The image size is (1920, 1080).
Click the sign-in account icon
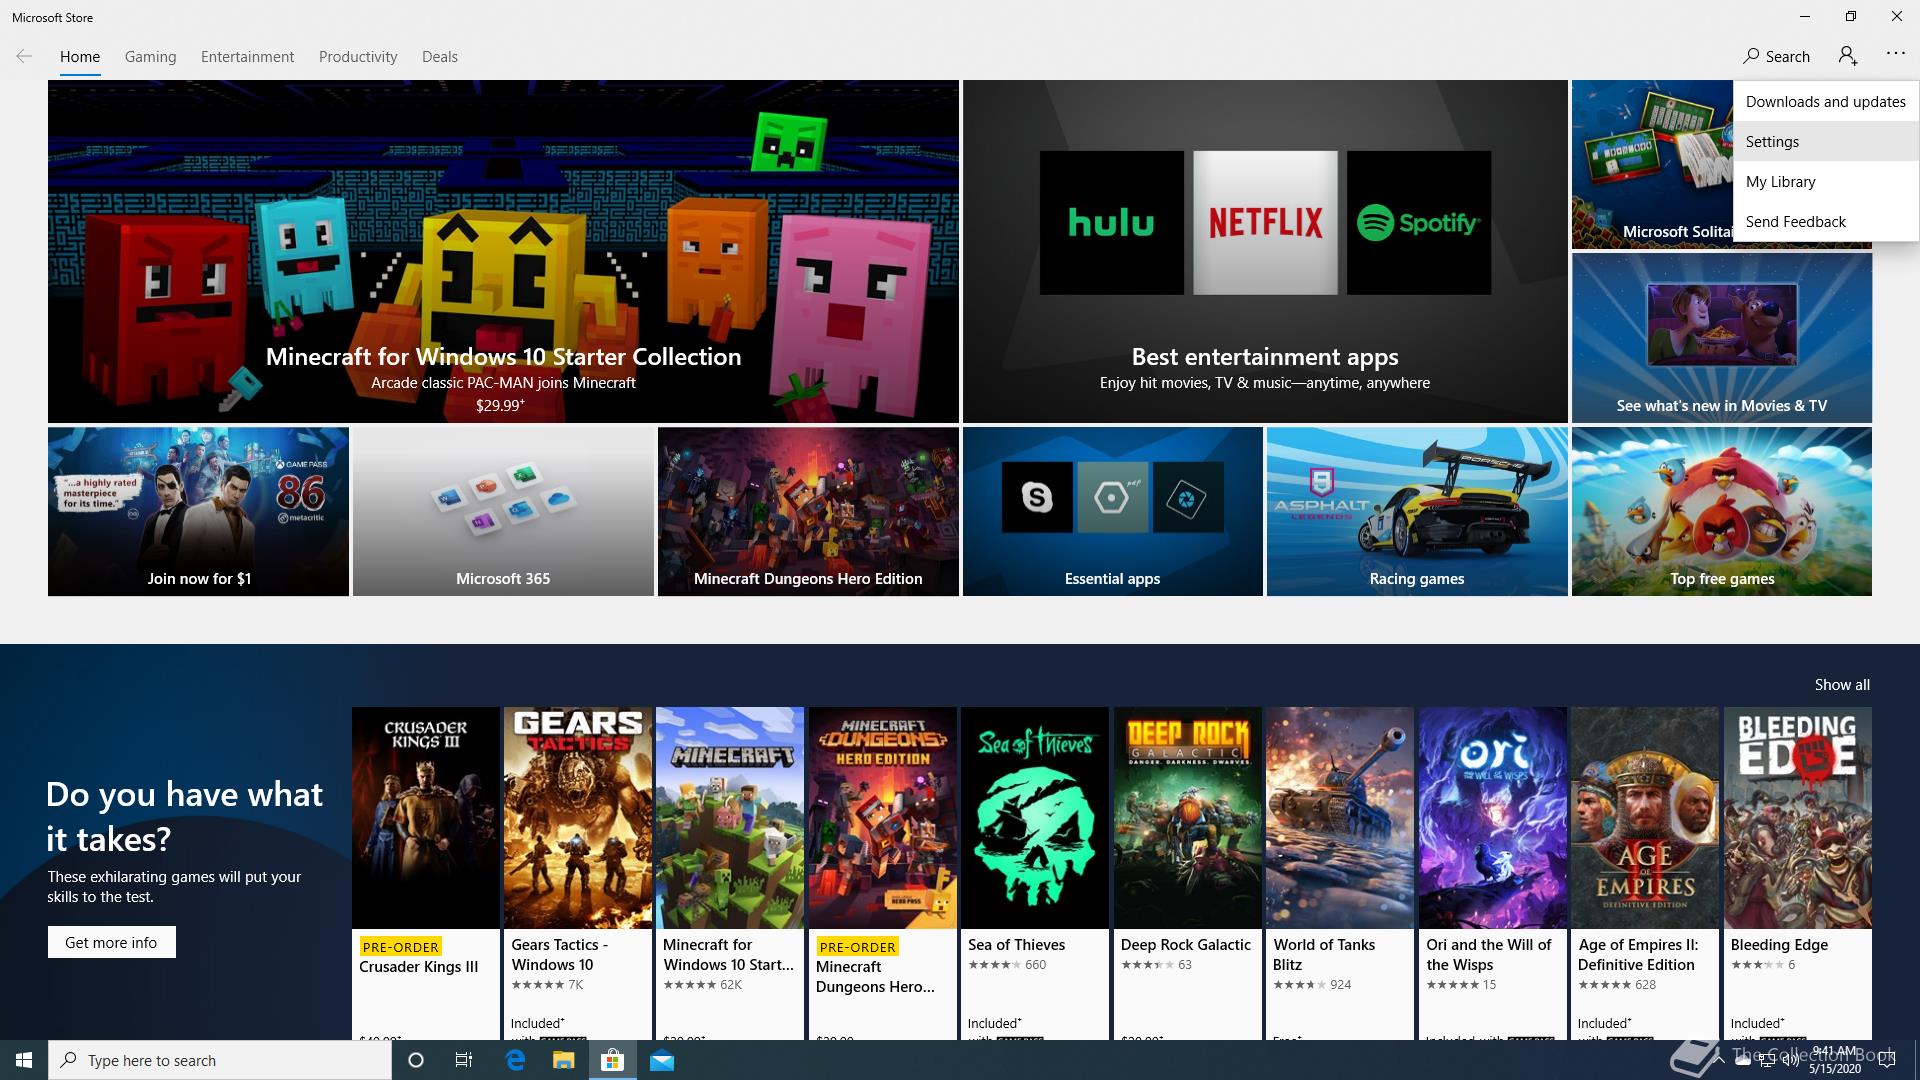click(1848, 56)
